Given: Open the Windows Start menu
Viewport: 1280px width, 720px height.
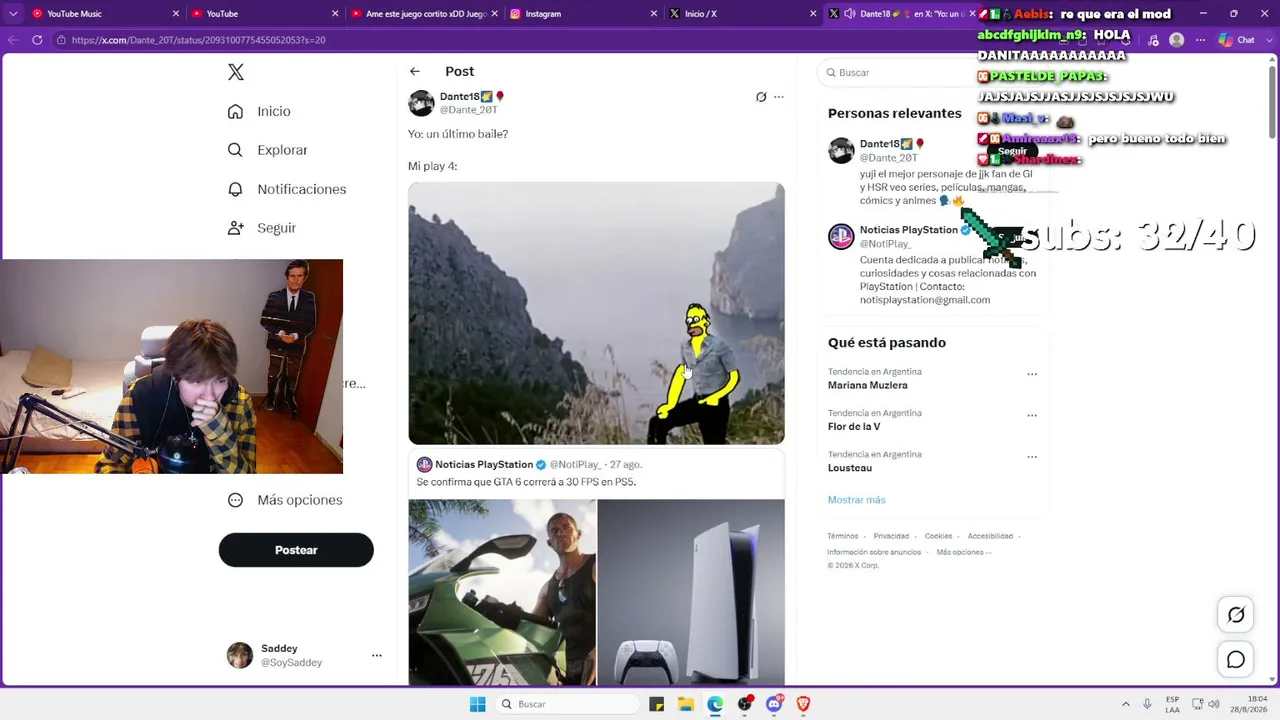Looking at the screenshot, I should point(477,704).
